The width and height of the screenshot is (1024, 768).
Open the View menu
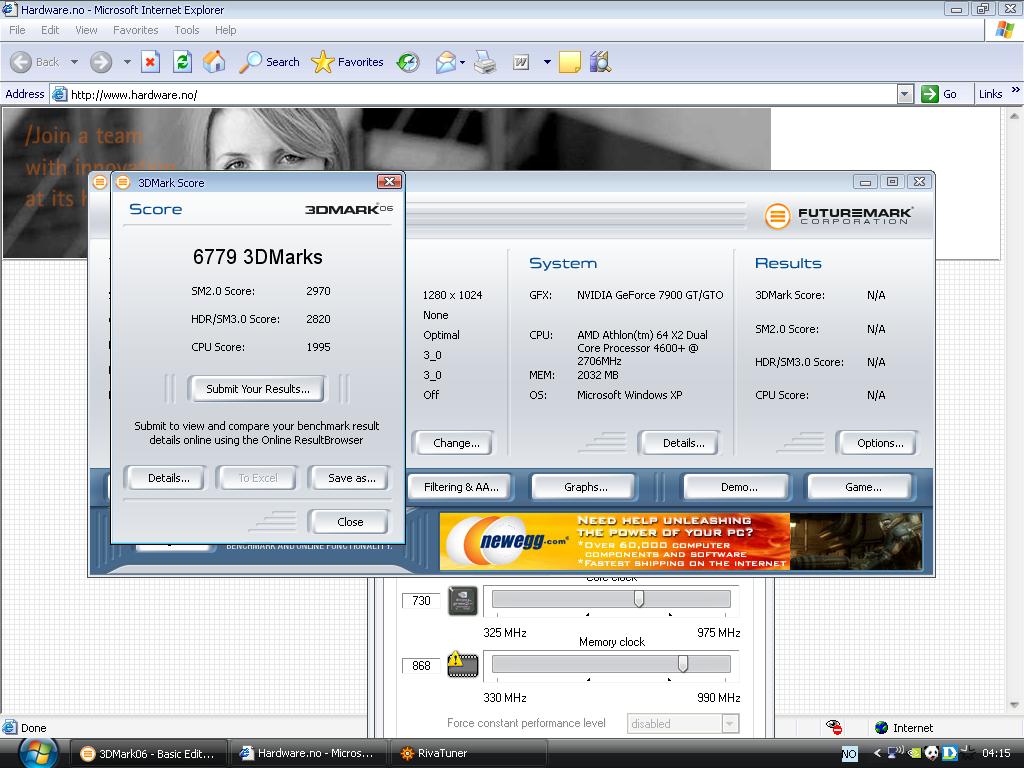86,30
